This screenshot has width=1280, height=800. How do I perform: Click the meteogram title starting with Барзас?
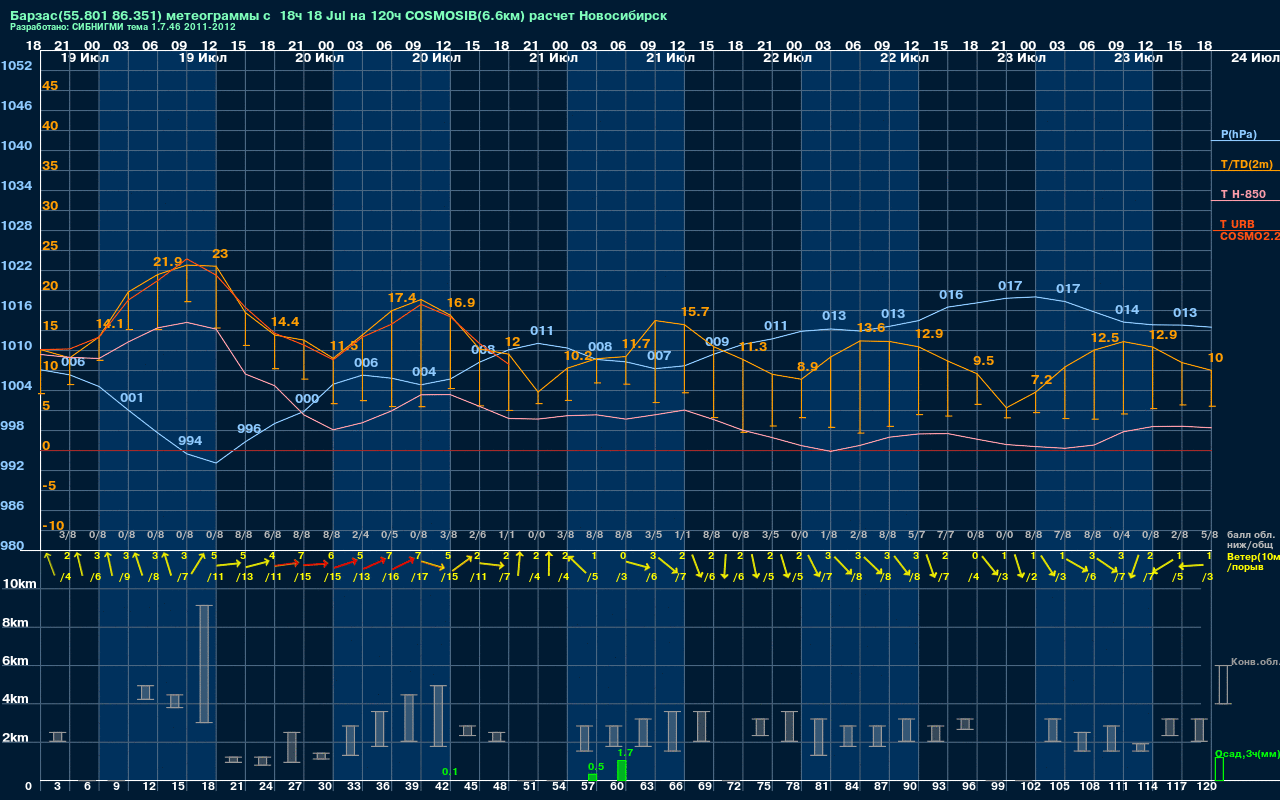point(339,16)
